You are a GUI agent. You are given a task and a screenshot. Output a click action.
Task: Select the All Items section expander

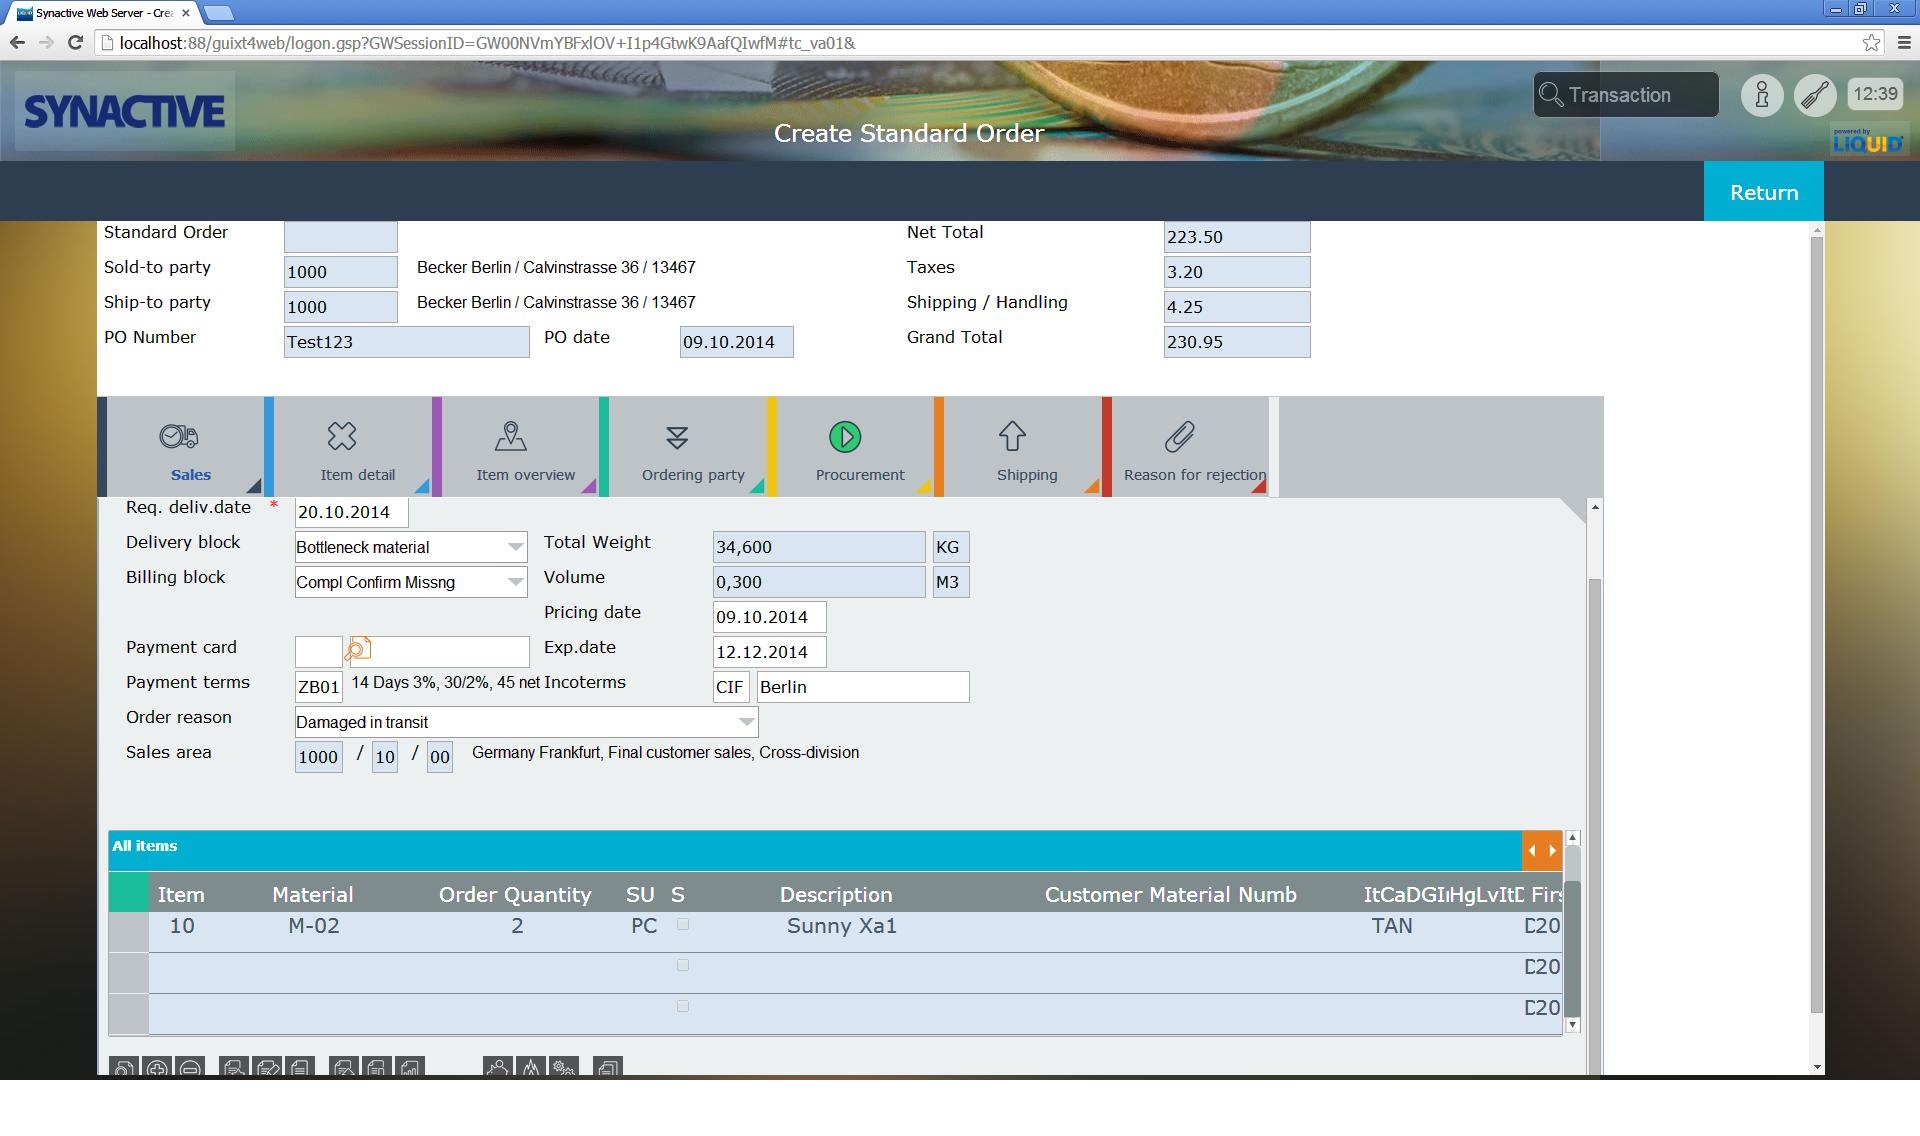(x=1543, y=849)
